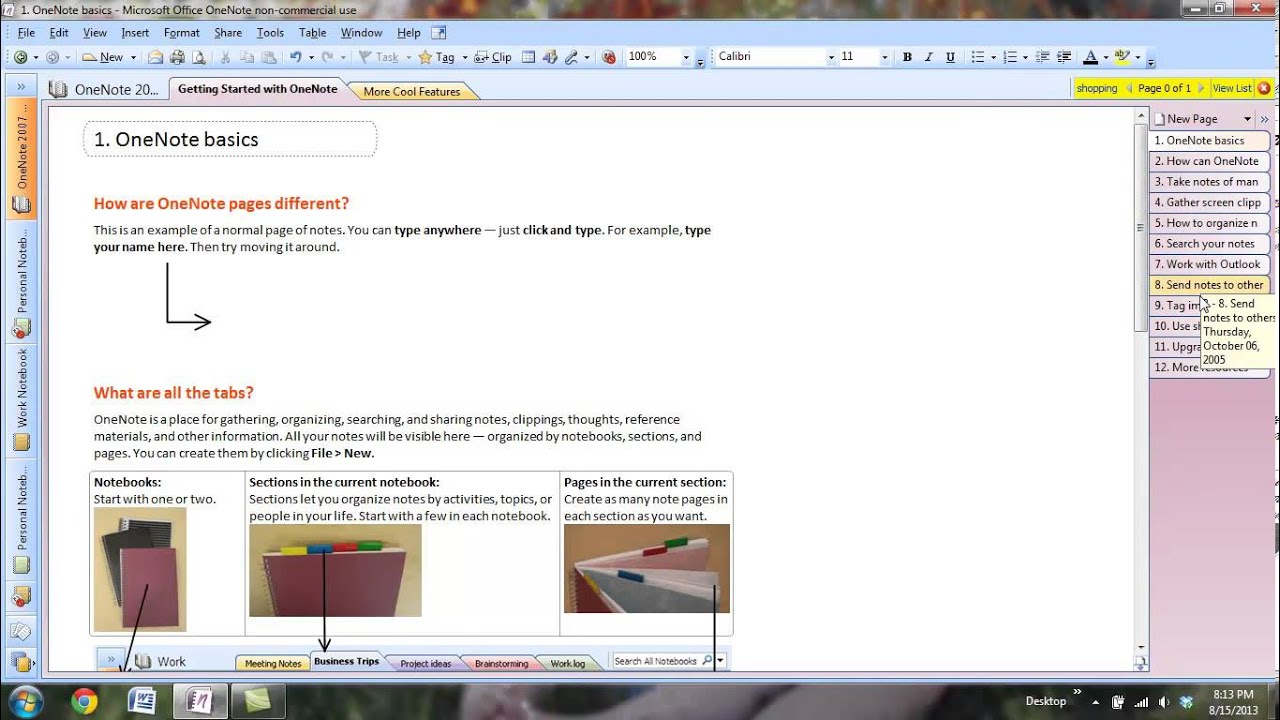The image size is (1280, 720).
Task: Open the Back button history dropdown
Action: click(x=36, y=57)
